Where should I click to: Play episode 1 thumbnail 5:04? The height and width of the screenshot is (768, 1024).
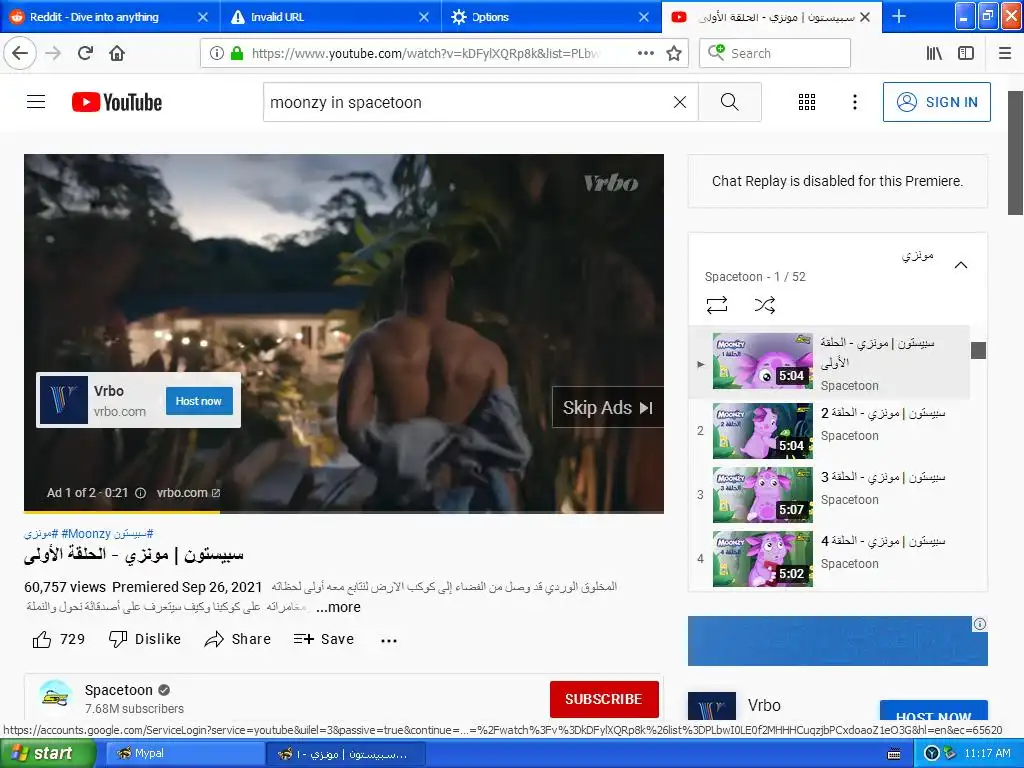763,361
